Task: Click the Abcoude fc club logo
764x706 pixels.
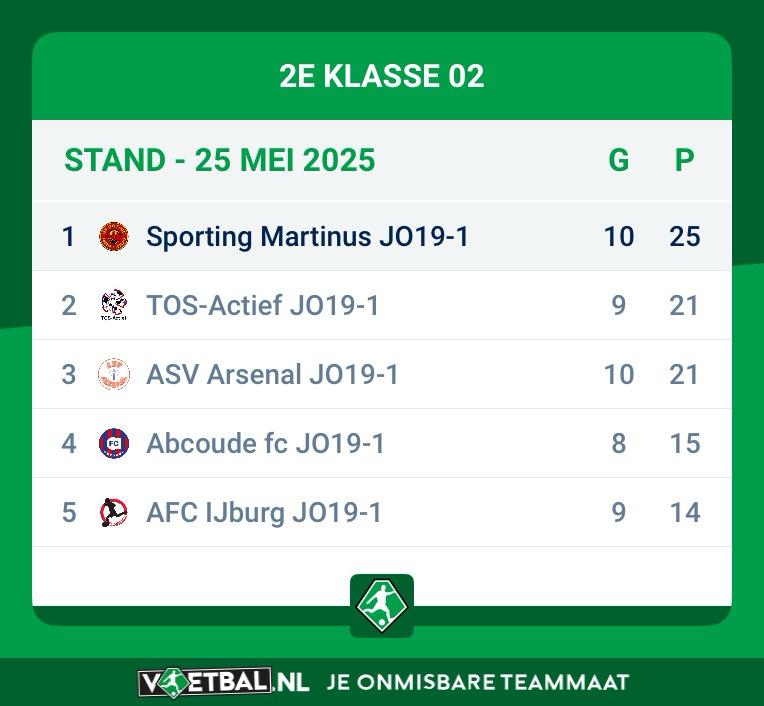Action: 114,443
